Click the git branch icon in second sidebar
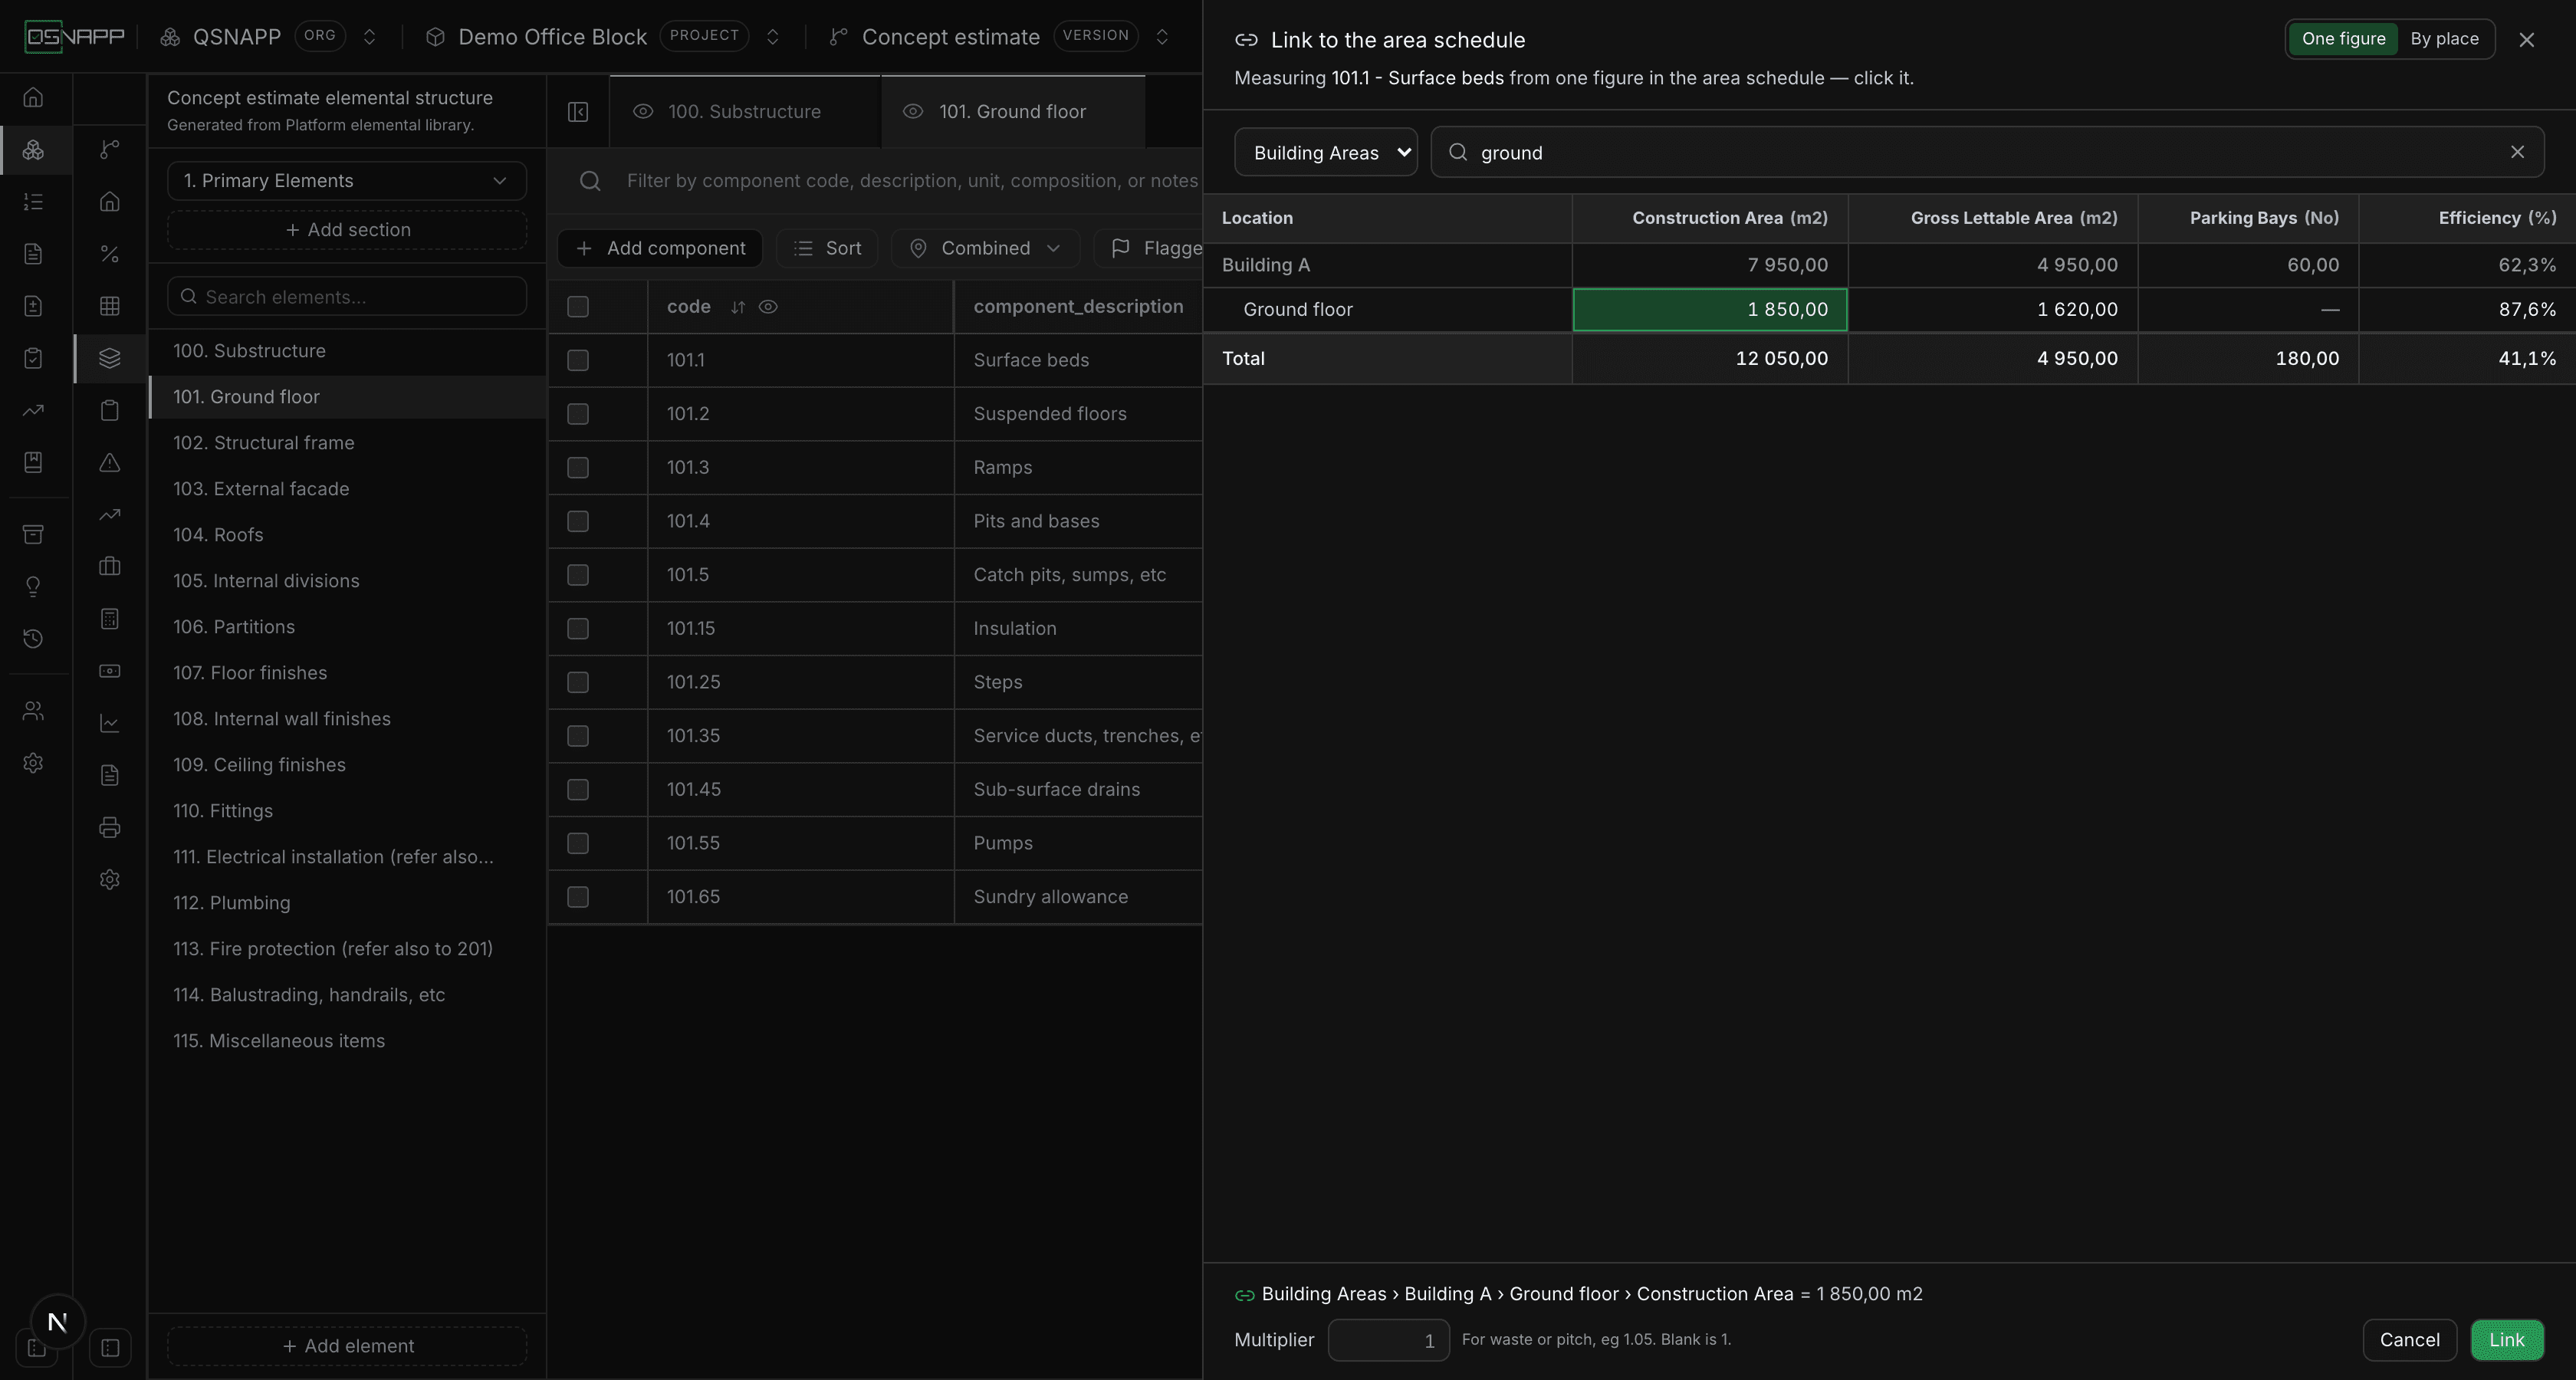Image resolution: width=2576 pixels, height=1380 pixels. point(110,150)
